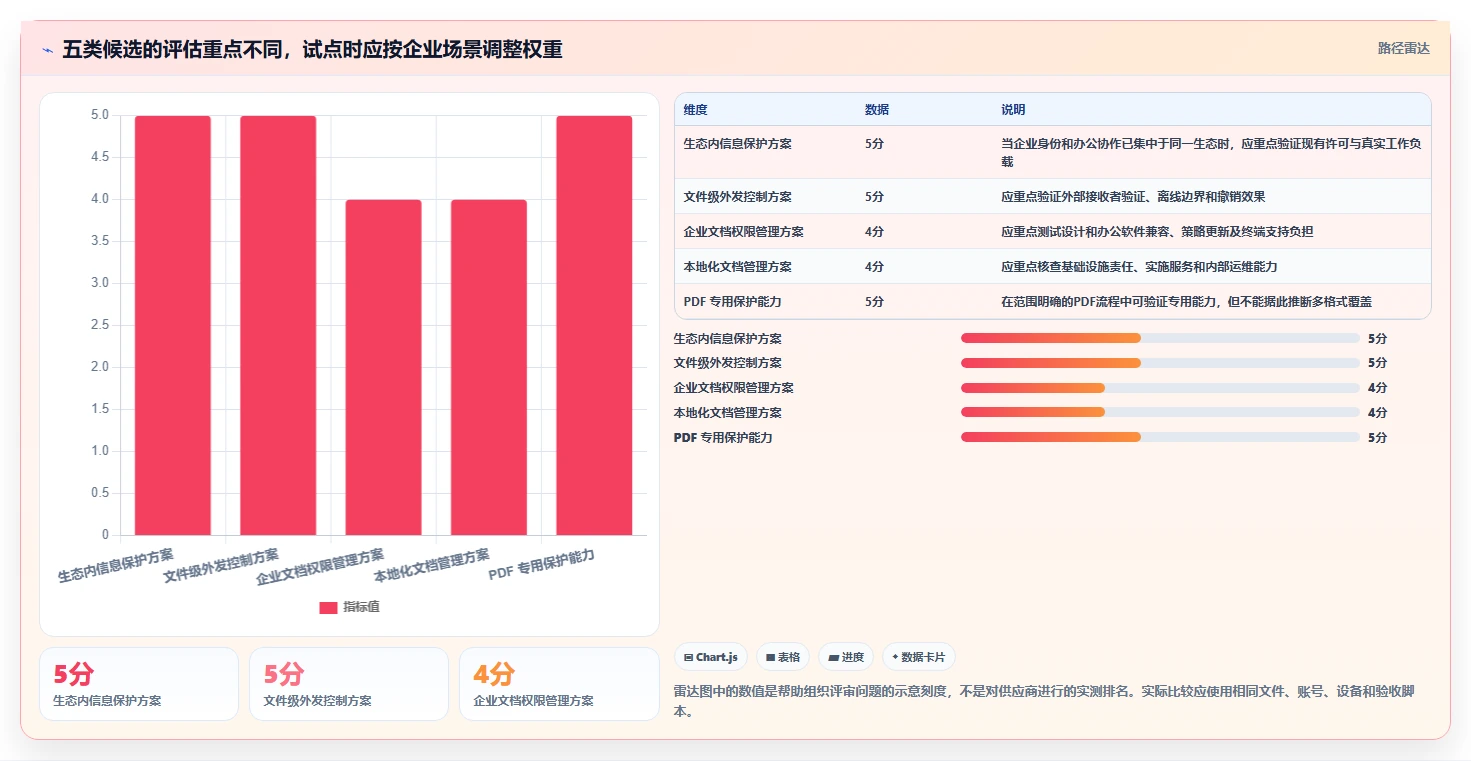Click the 指标值 legend label
This screenshot has width=1471, height=761.
(361, 607)
